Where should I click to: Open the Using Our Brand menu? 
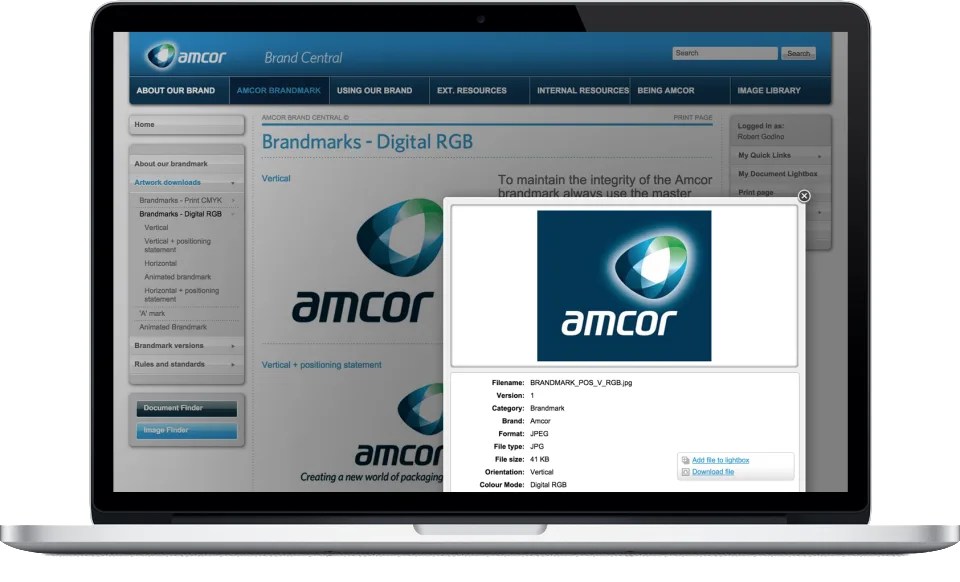[x=379, y=91]
